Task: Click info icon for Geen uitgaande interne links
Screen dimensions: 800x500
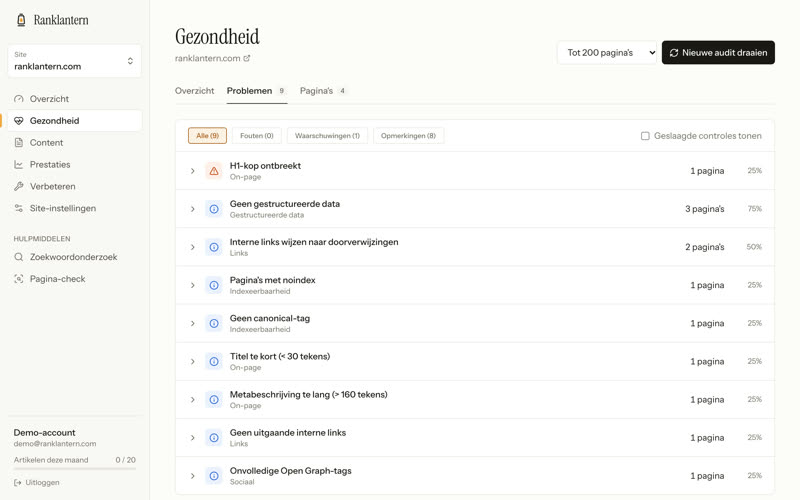Action: (214, 438)
